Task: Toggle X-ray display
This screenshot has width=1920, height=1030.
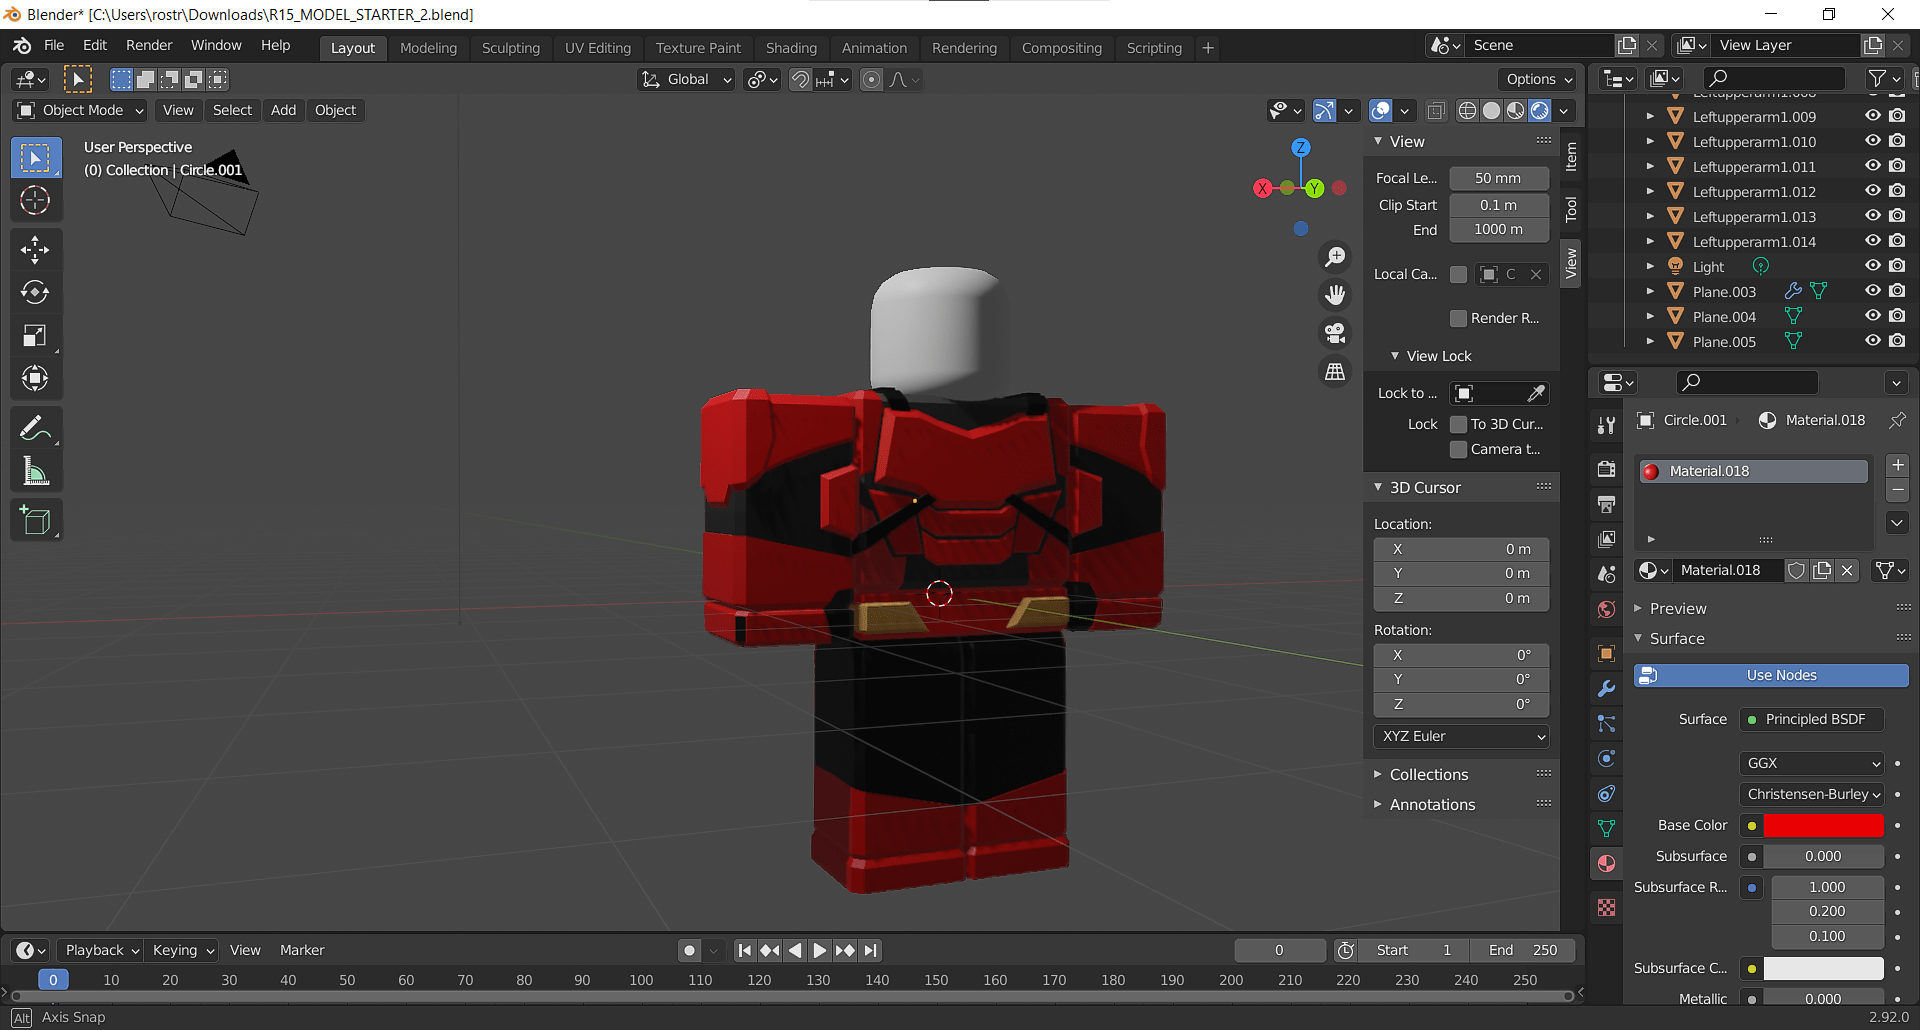Action: coord(1436,110)
